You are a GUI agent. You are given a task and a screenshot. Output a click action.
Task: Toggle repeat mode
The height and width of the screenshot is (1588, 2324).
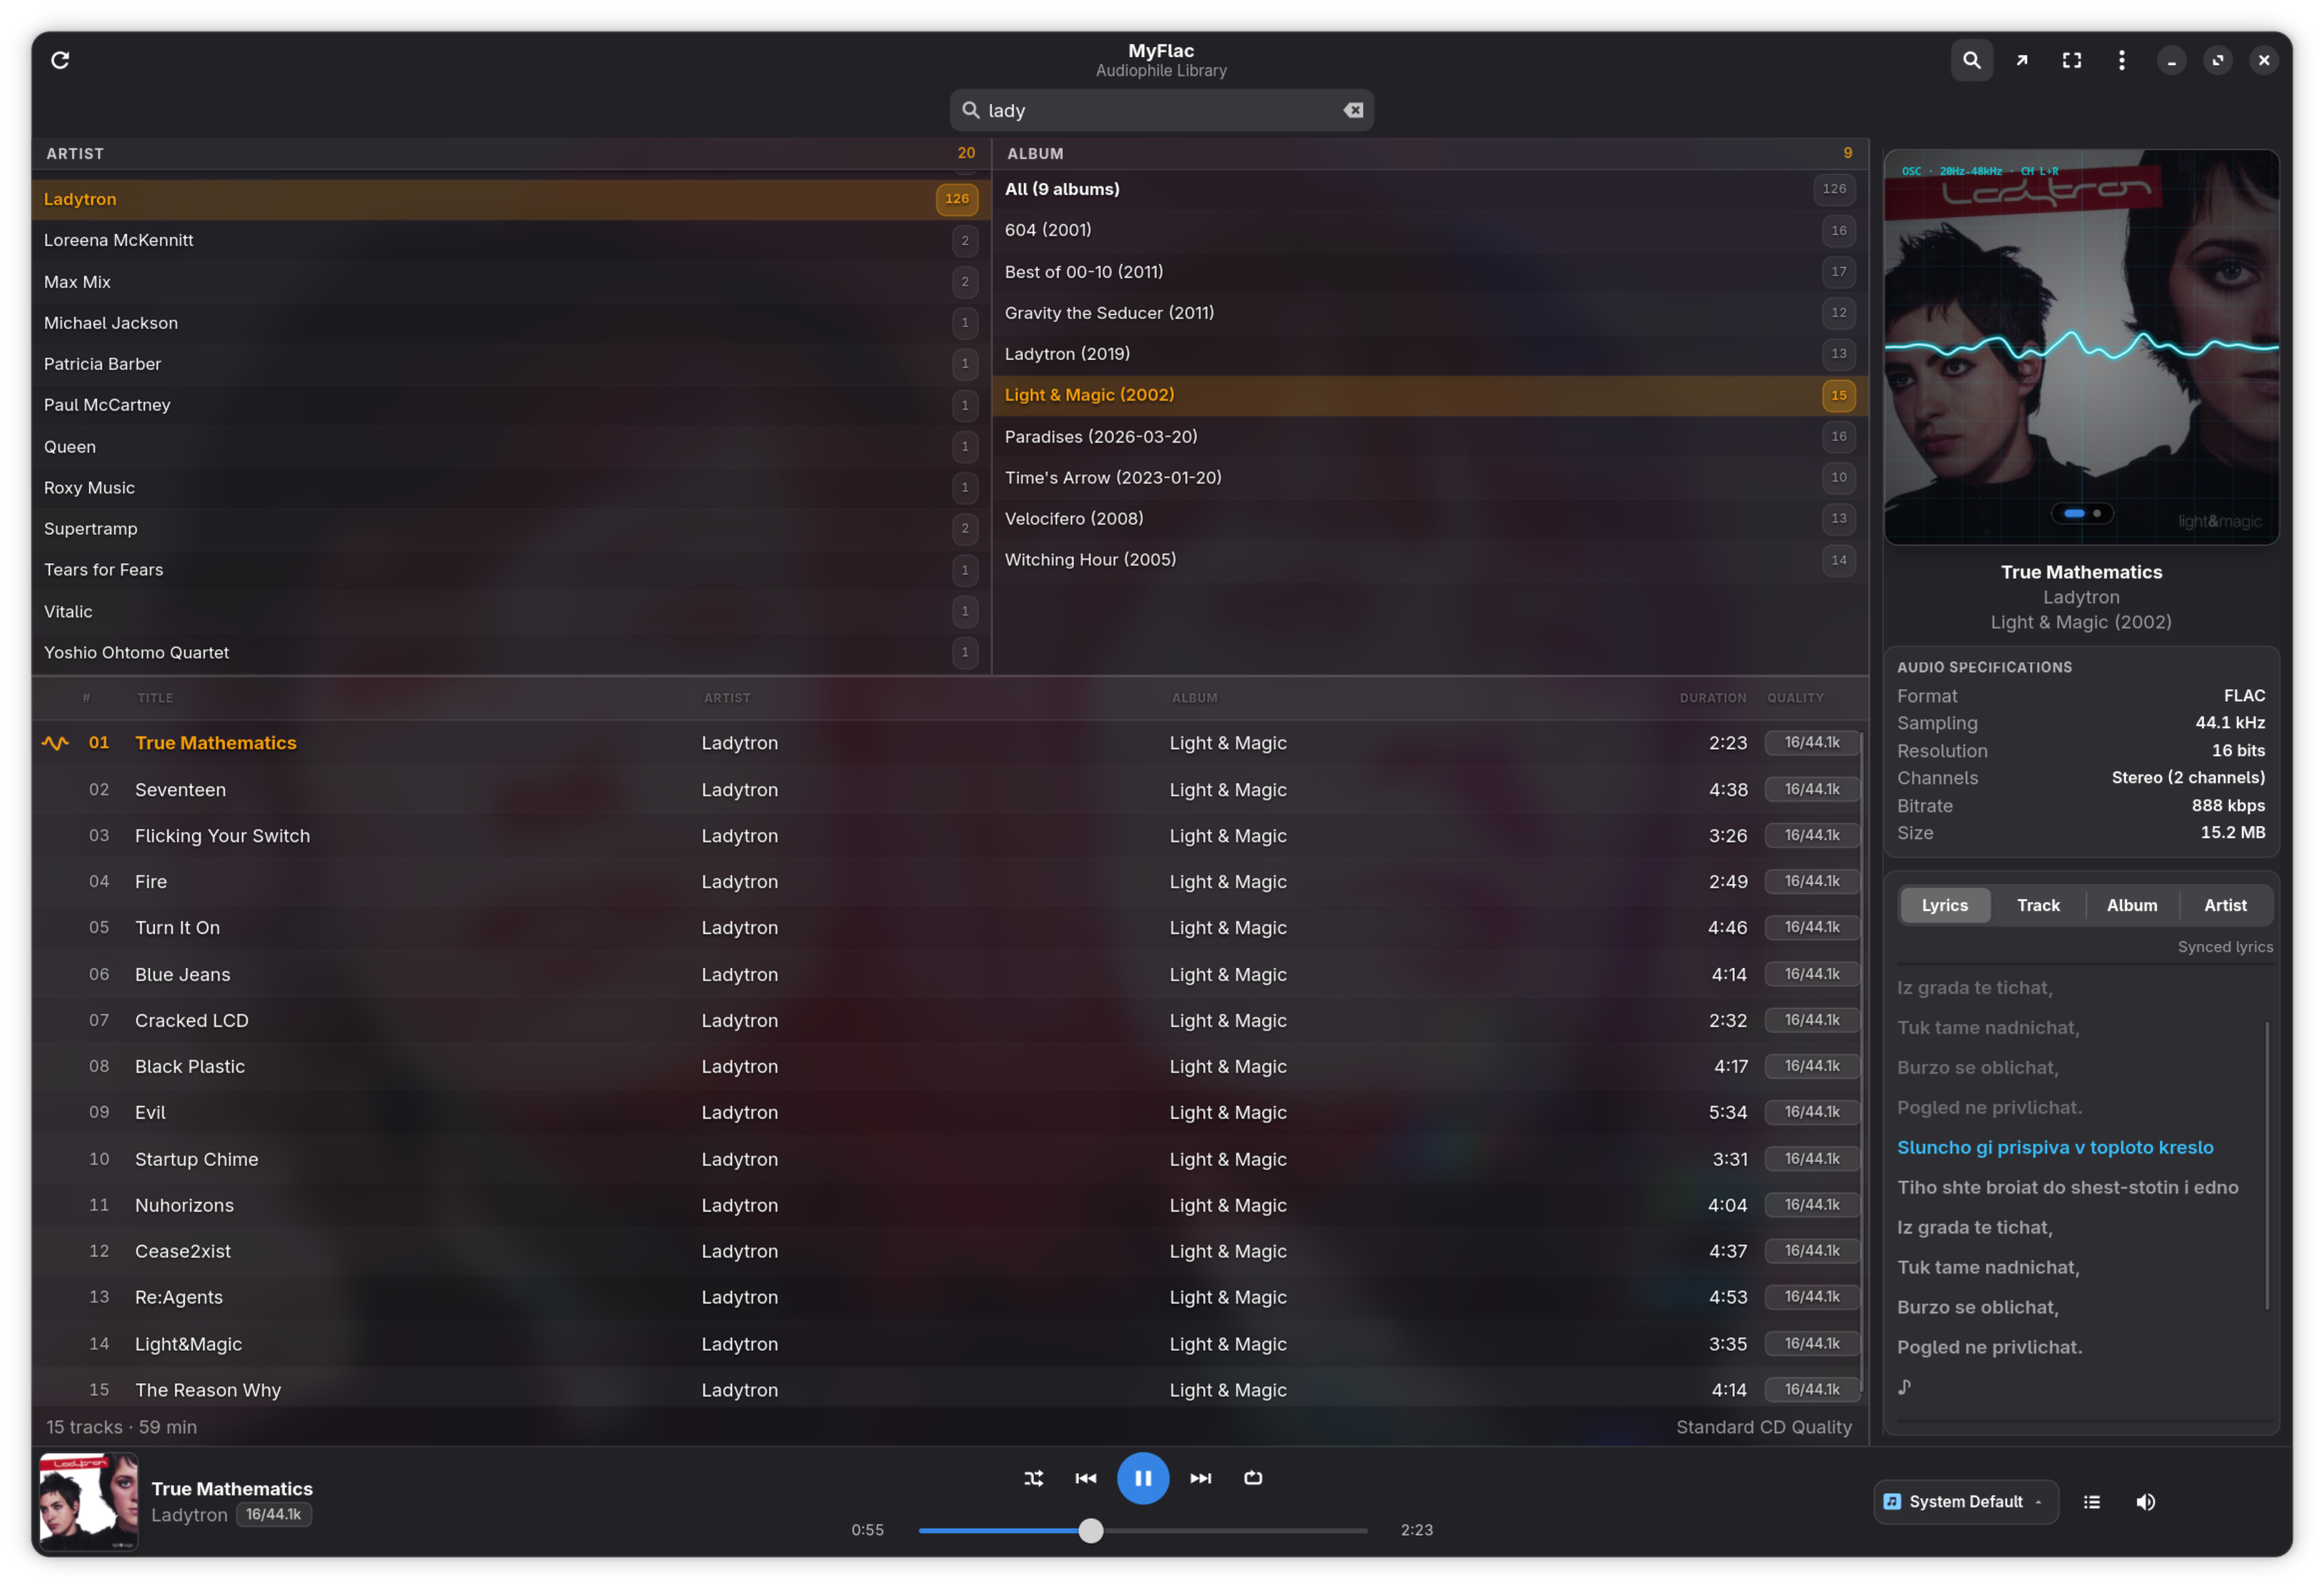pyautogui.click(x=1252, y=1478)
